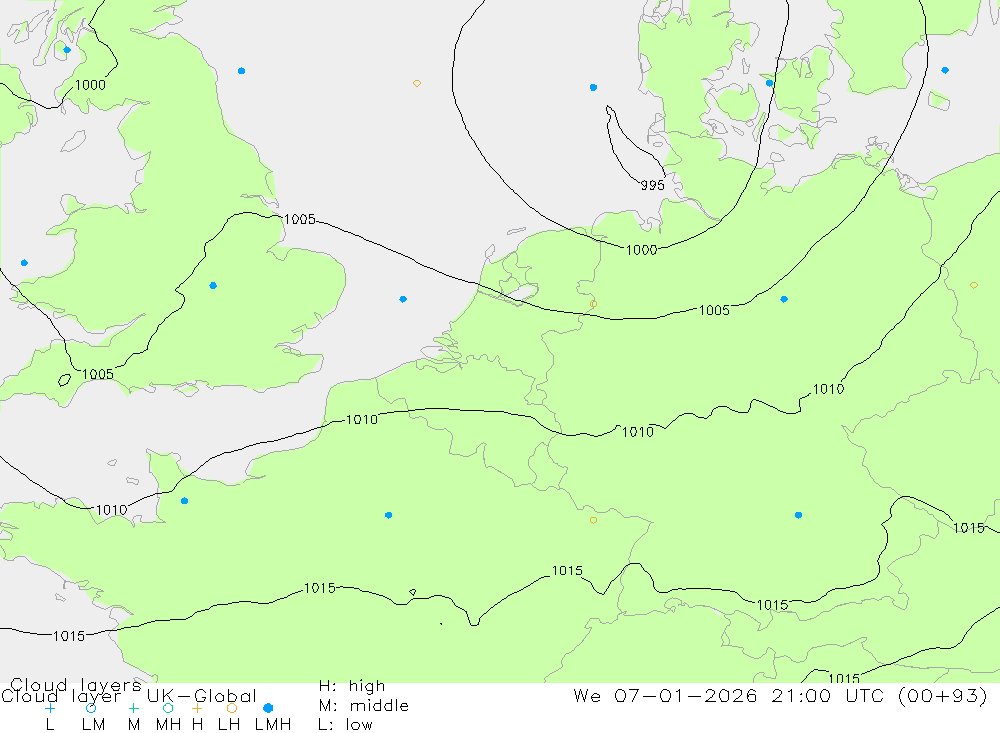Click the 1005 label over southwest England
The image size is (1000, 733).
pyautogui.click(x=98, y=374)
